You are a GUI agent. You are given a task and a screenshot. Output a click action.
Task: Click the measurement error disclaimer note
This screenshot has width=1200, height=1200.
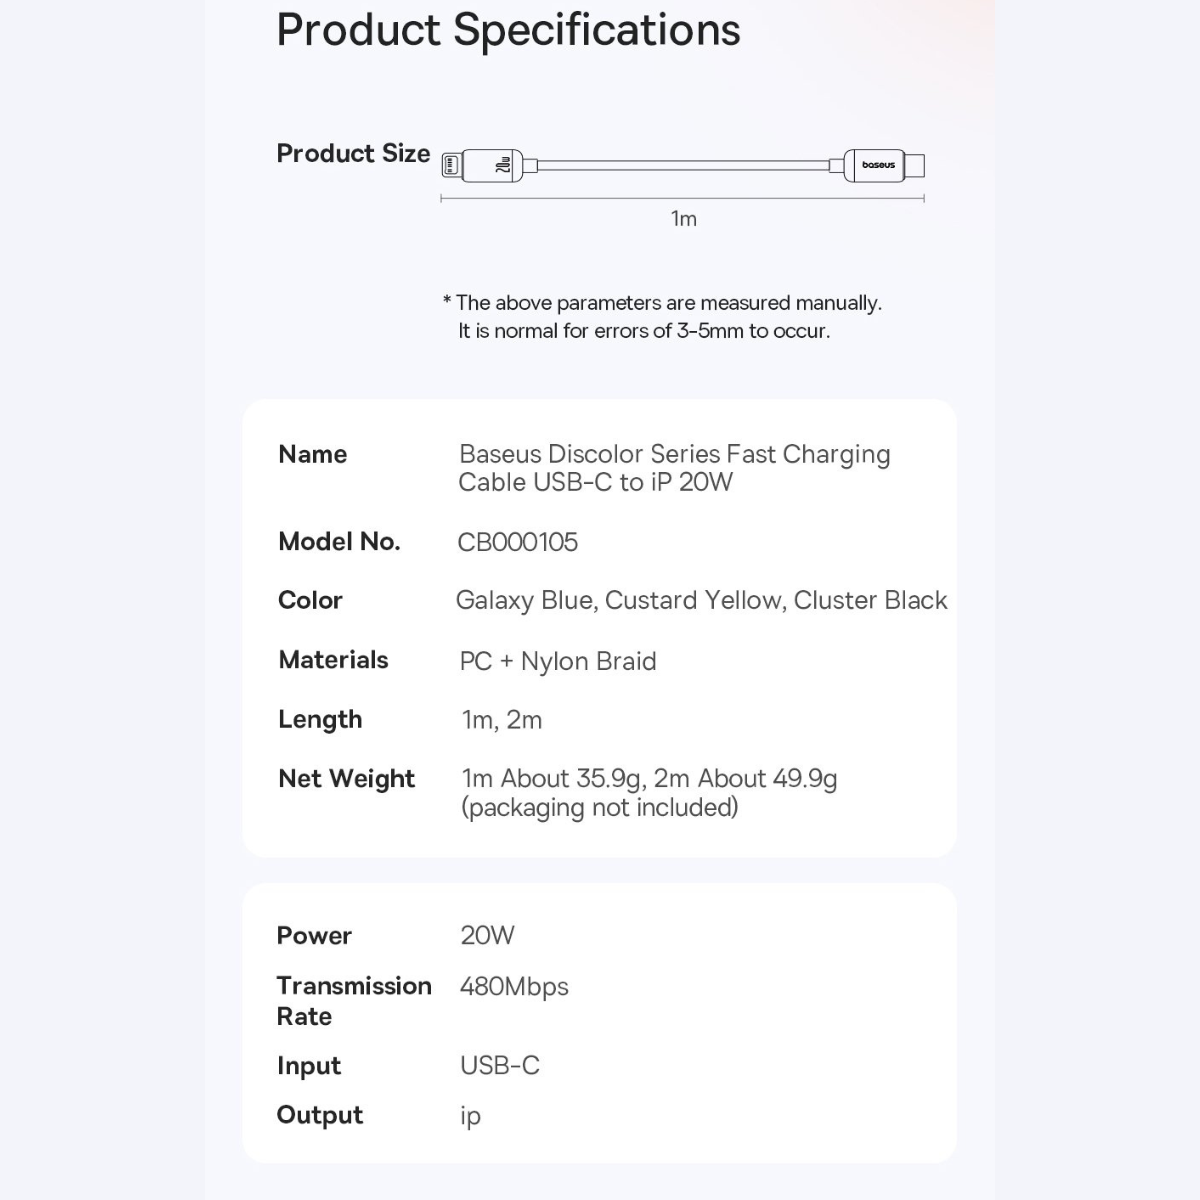[661, 317]
